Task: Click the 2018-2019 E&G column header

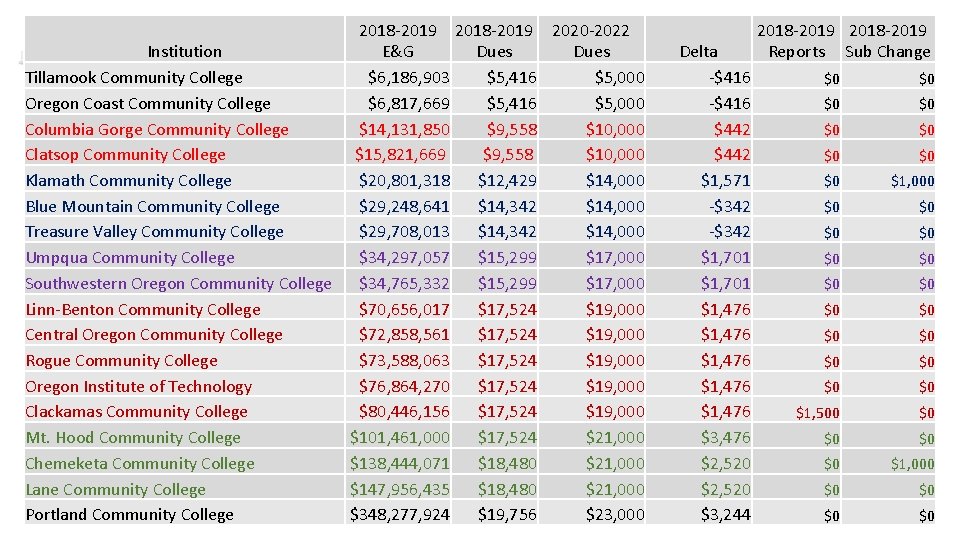Action: coord(398,40)
